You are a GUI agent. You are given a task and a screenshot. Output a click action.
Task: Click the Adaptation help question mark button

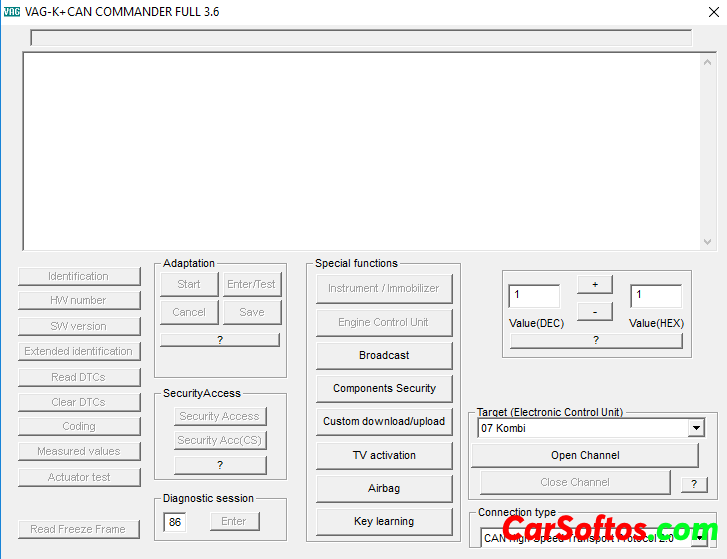pyautogui.click(x=220, y=340)
